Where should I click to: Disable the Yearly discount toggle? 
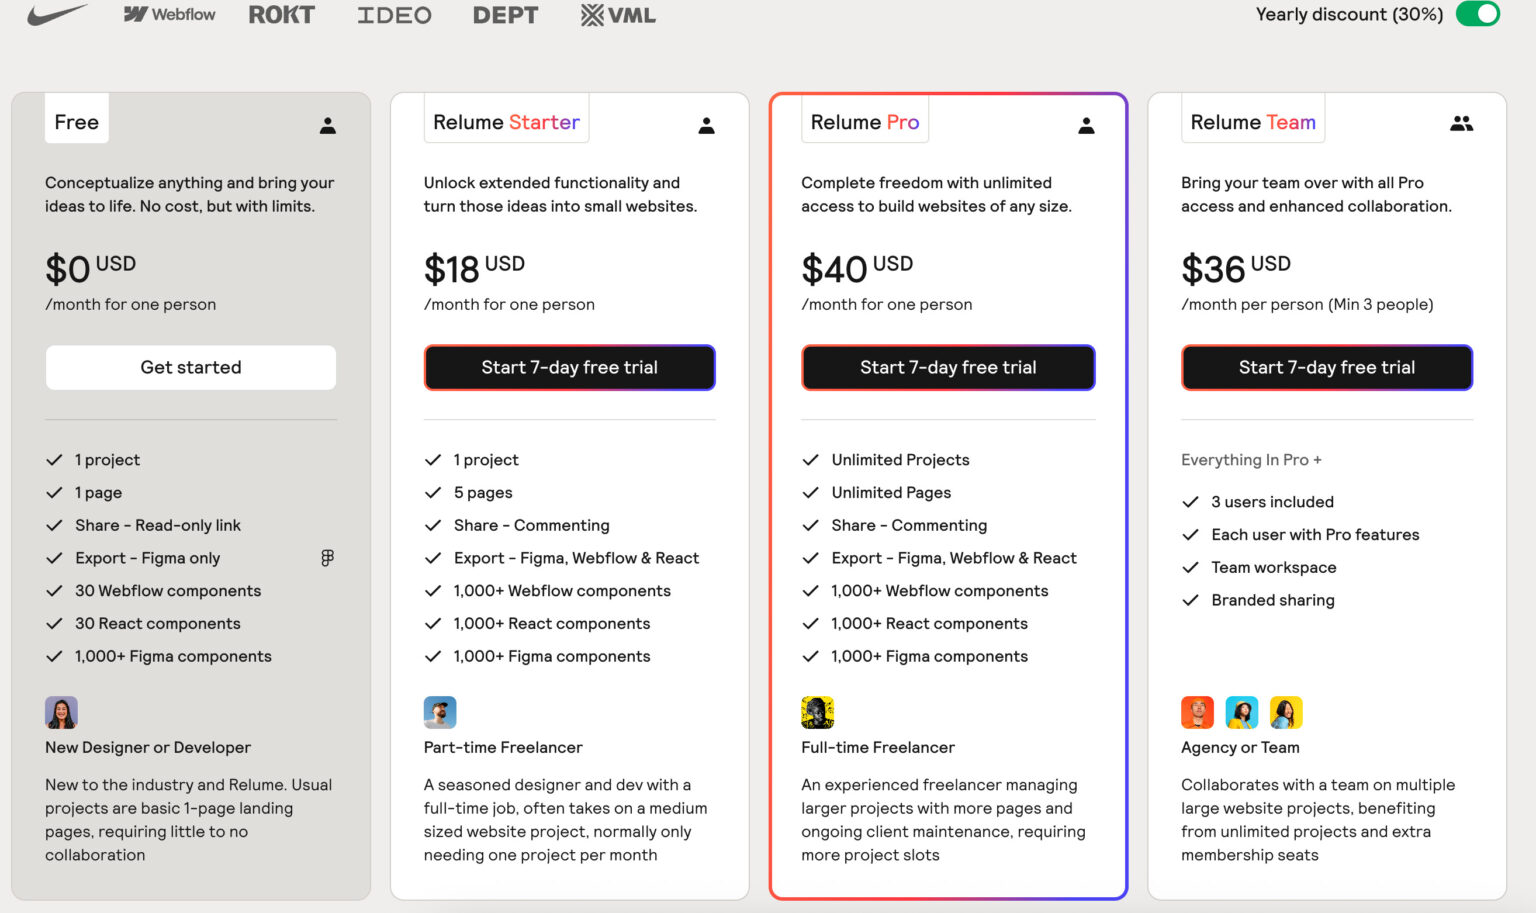[1477, 14]
